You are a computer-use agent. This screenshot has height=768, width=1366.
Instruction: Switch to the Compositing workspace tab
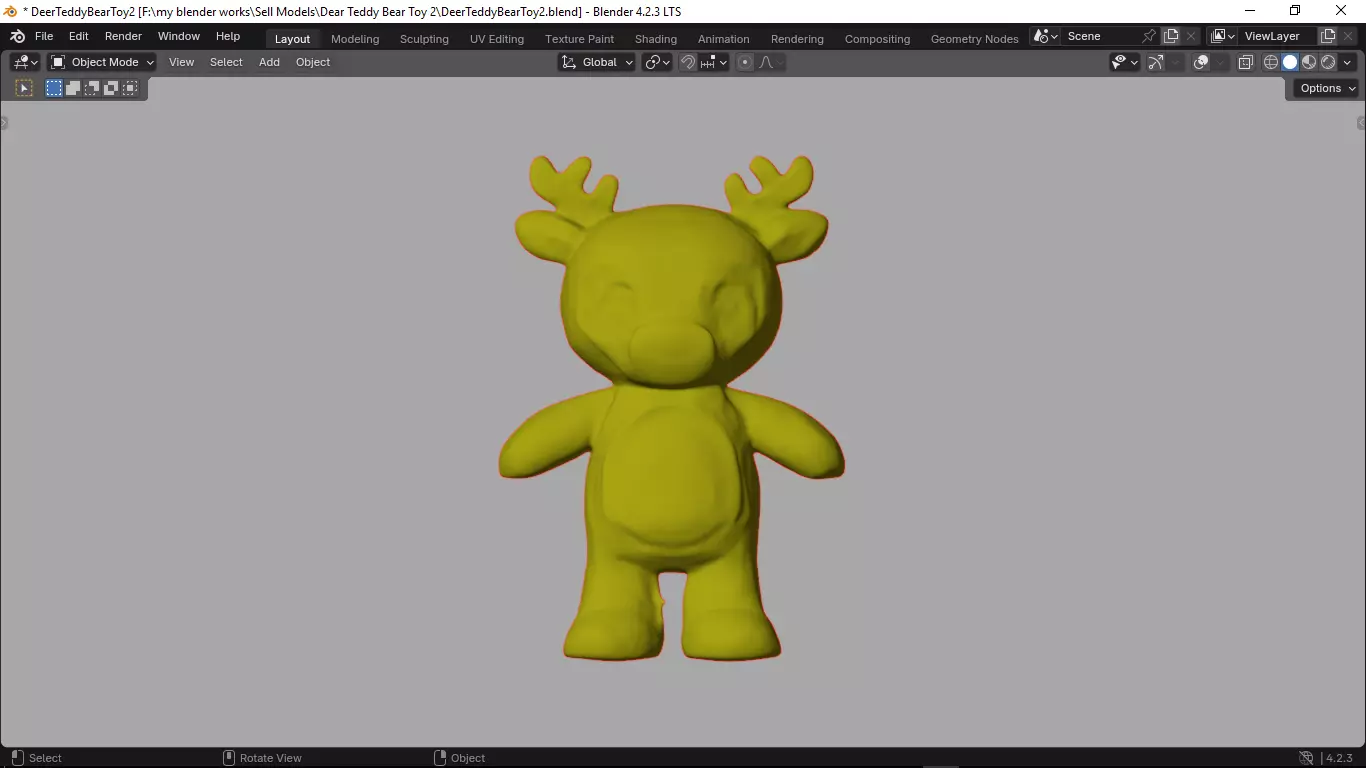click(x=877, y=39)
